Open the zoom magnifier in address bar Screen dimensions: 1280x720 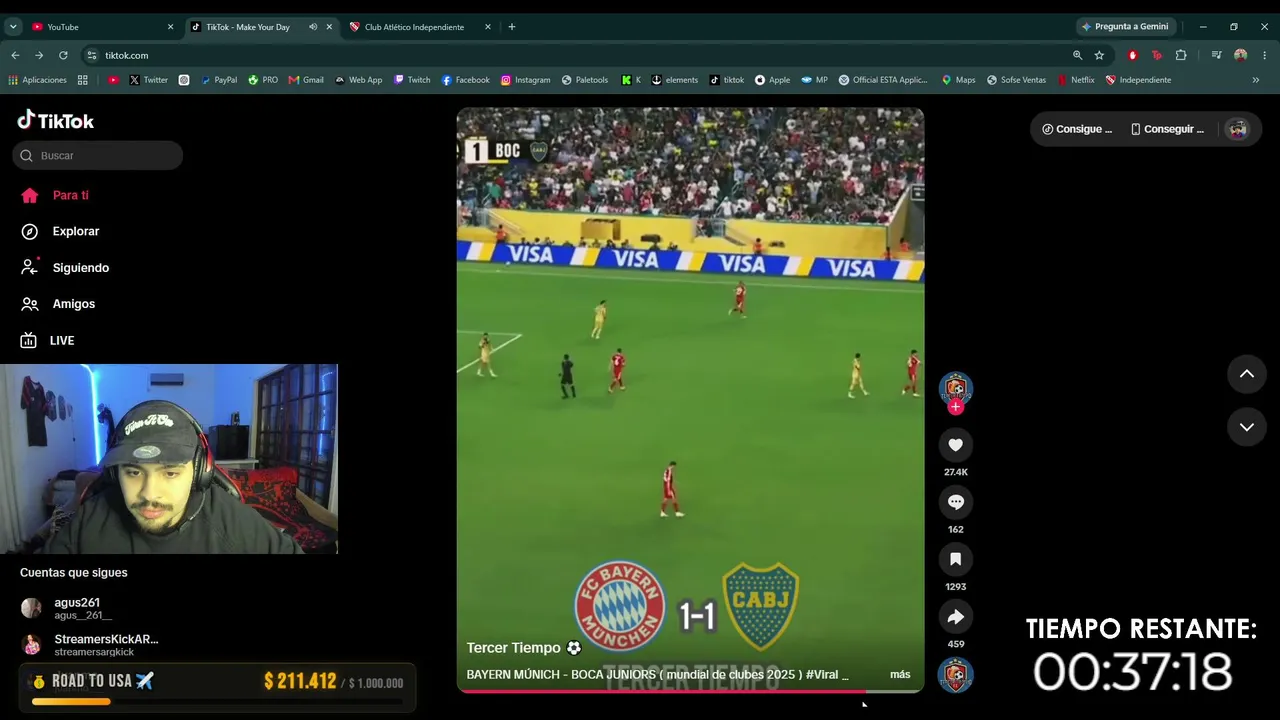pos(1077,55)
